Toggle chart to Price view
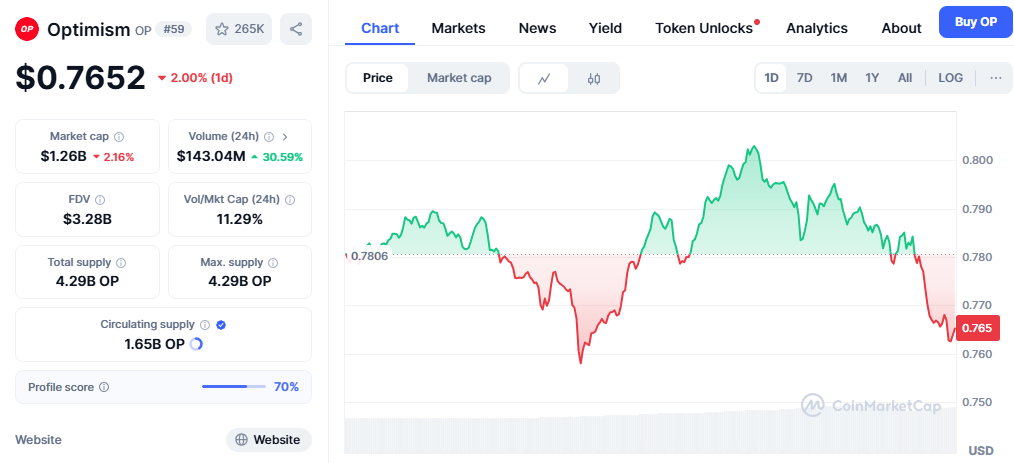This screenshot has height=463, width=1014. point(378,78)
